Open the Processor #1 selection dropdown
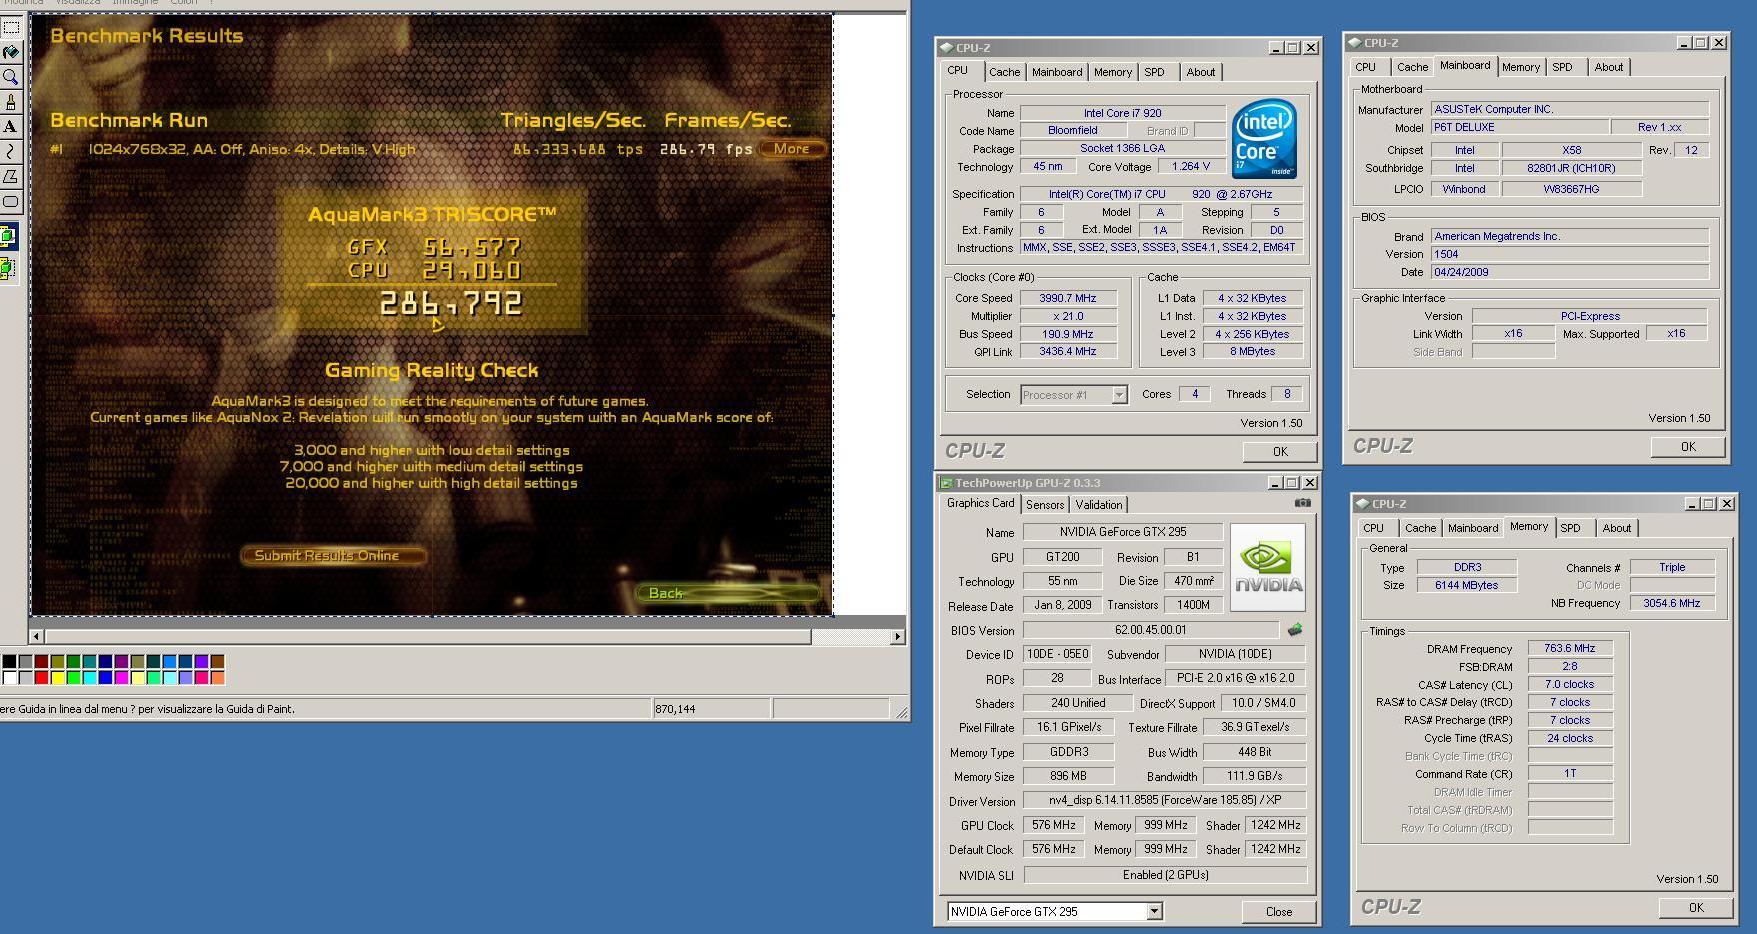The height and width of the screenshot is (934, 1757). [x=1119, y=395]
